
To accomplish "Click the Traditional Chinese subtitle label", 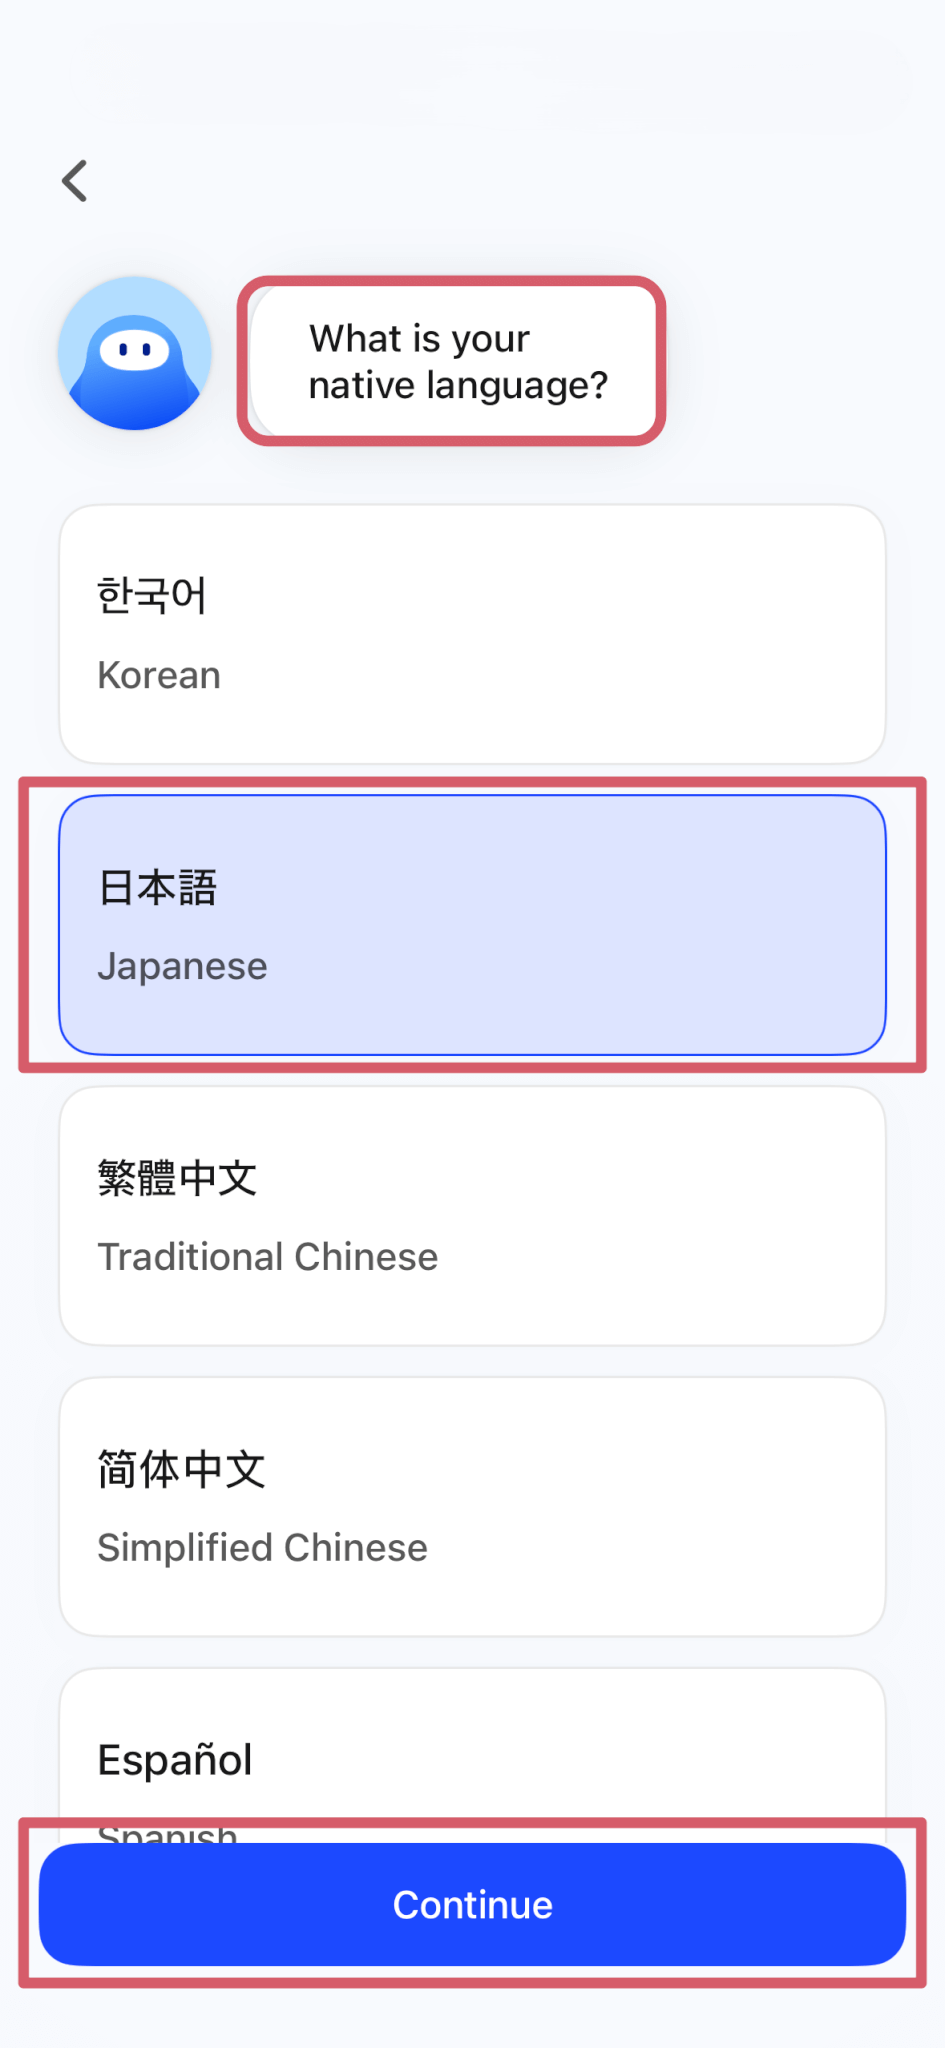I will click(x=267, y=1257).
